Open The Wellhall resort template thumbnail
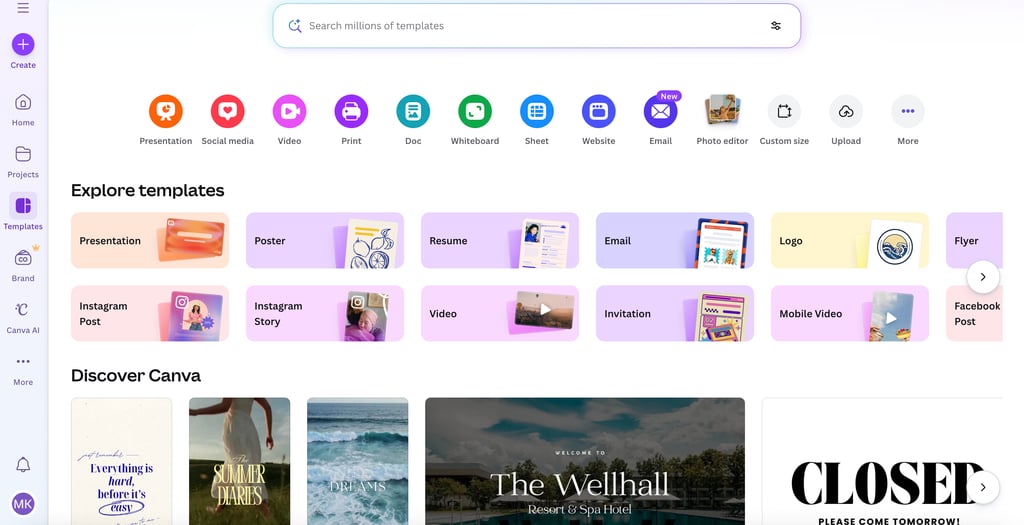 (584, 461)
